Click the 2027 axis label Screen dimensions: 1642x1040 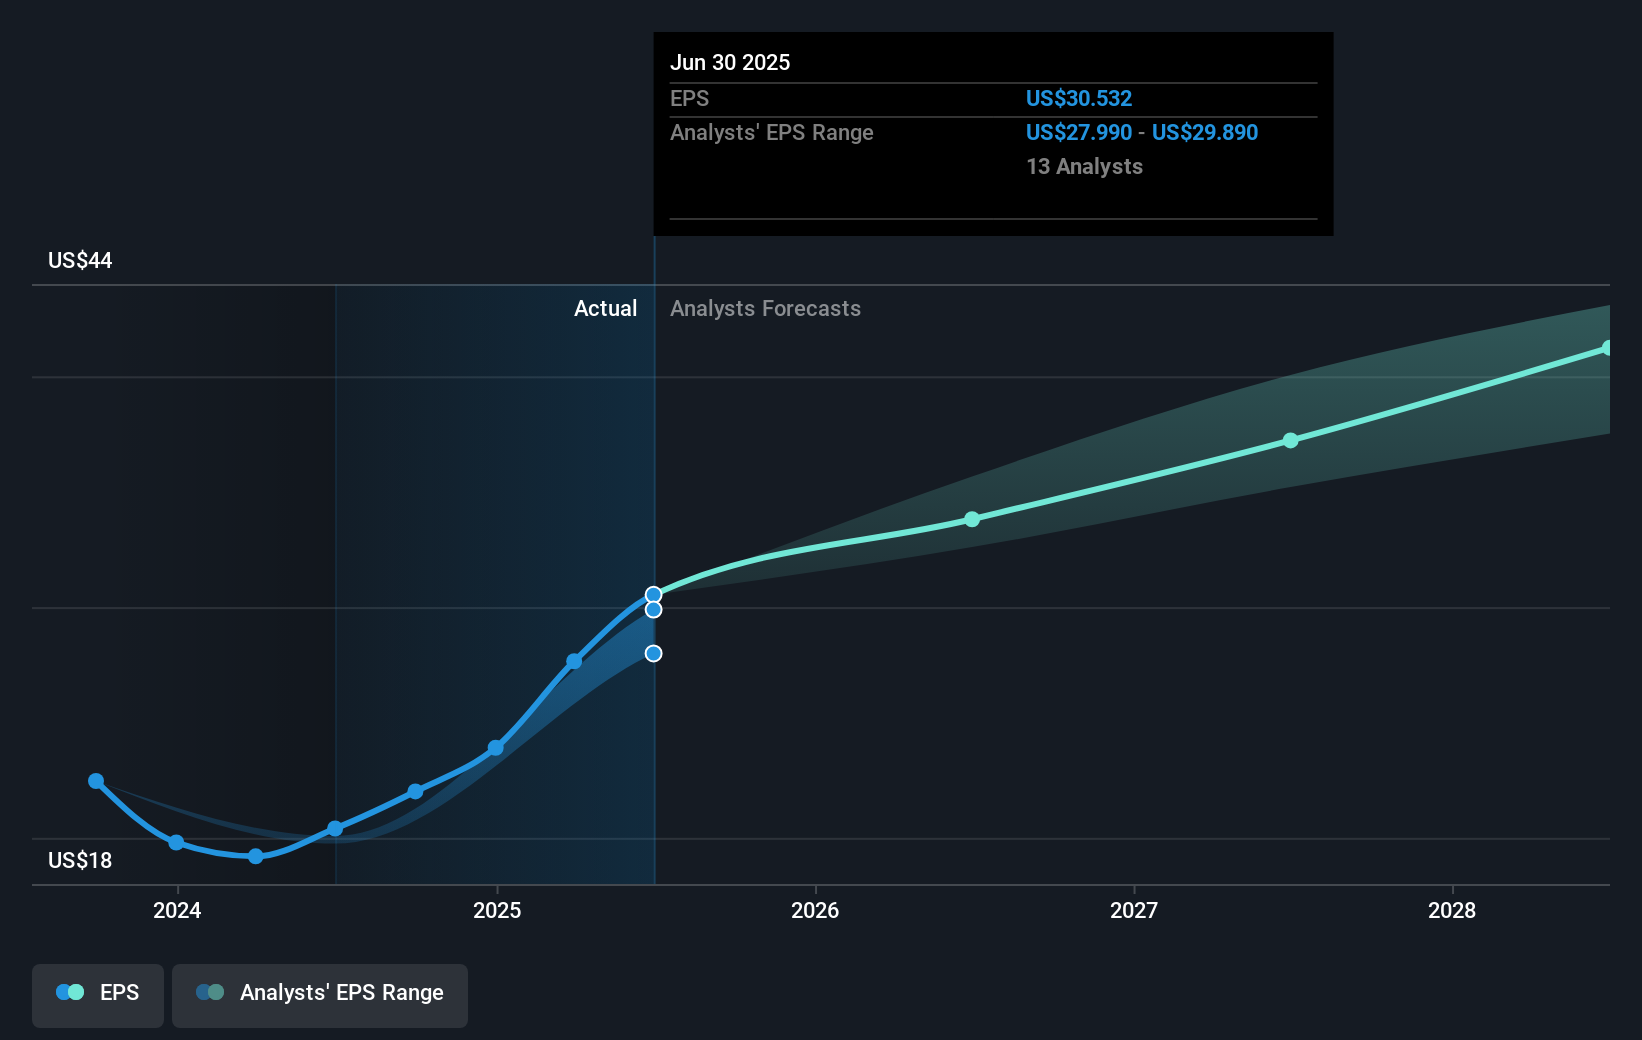click(x=1134, y=910)
